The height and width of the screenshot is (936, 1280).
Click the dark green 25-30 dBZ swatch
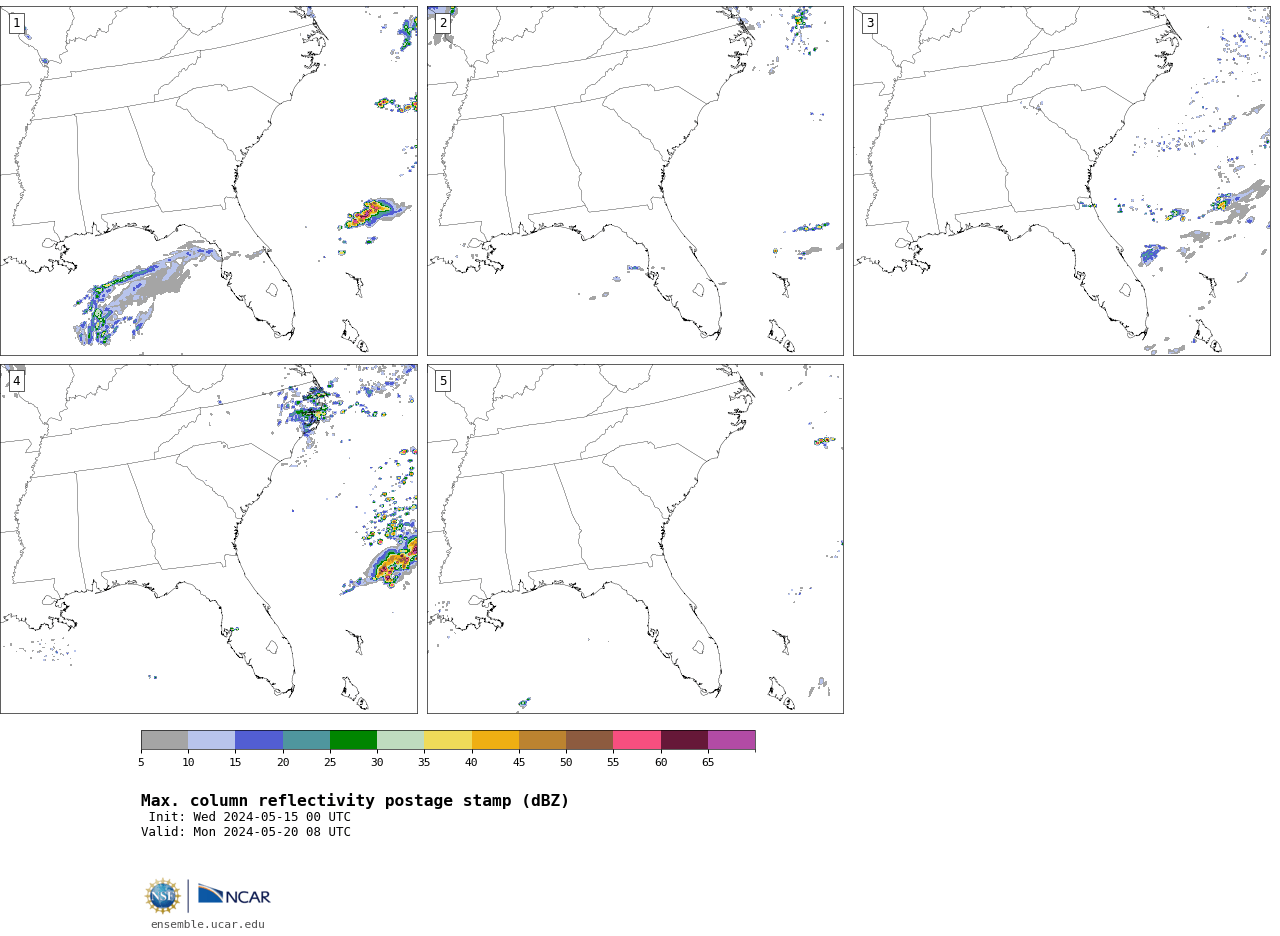pyautogui.click(x=353, y=740)
